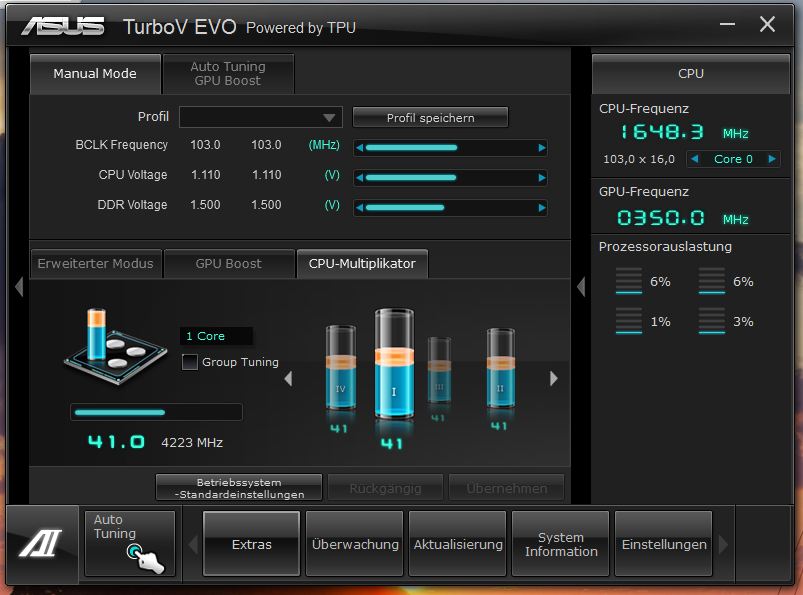803x595 pixels.
Task: Click the 1% processor load indicator
Action: pyautogui.click(x=643, y=322)
